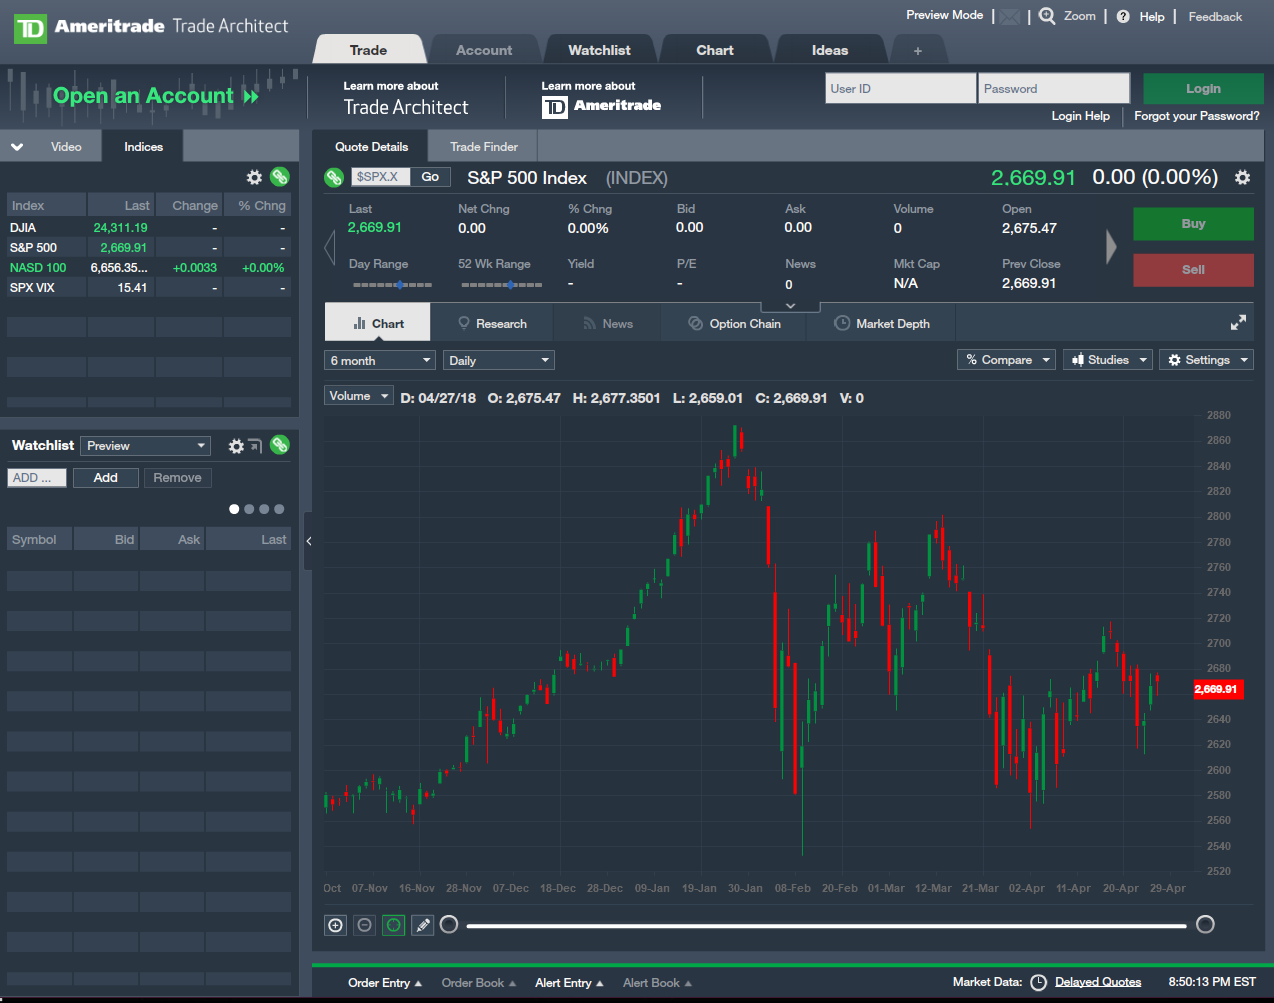The image size is (1274, 1003).
Task: Click Open an Account banner
Action: [155, 96]
